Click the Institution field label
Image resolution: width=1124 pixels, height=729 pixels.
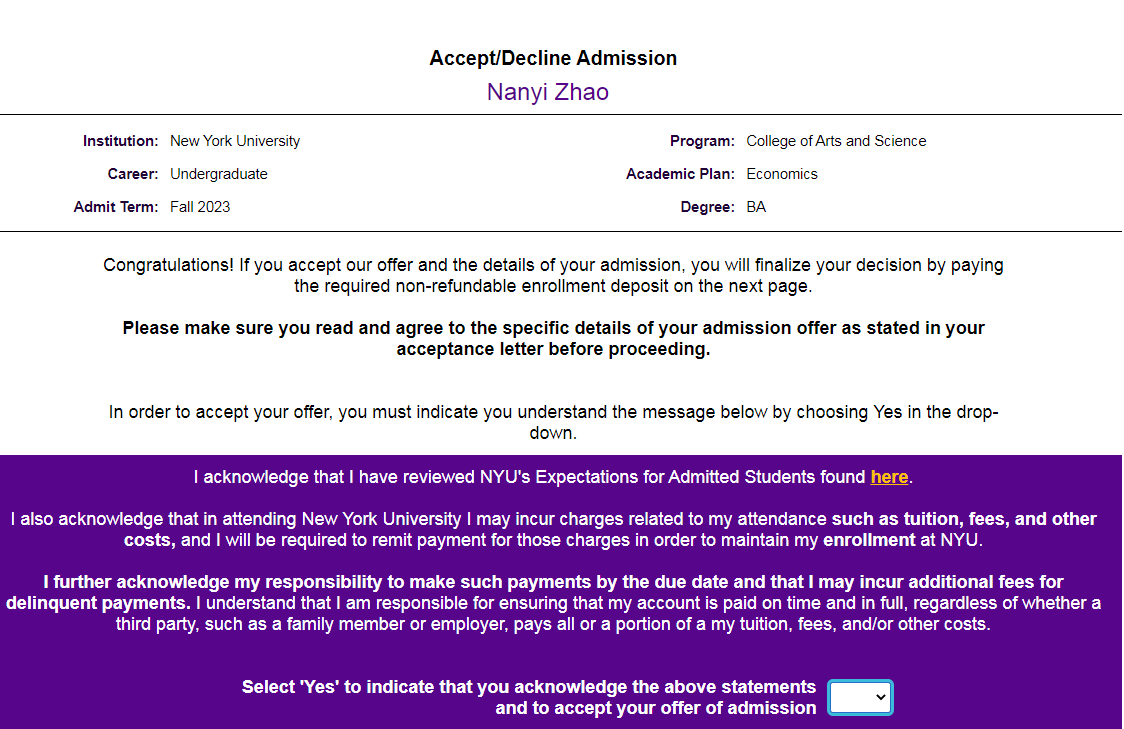click(120, 141)
